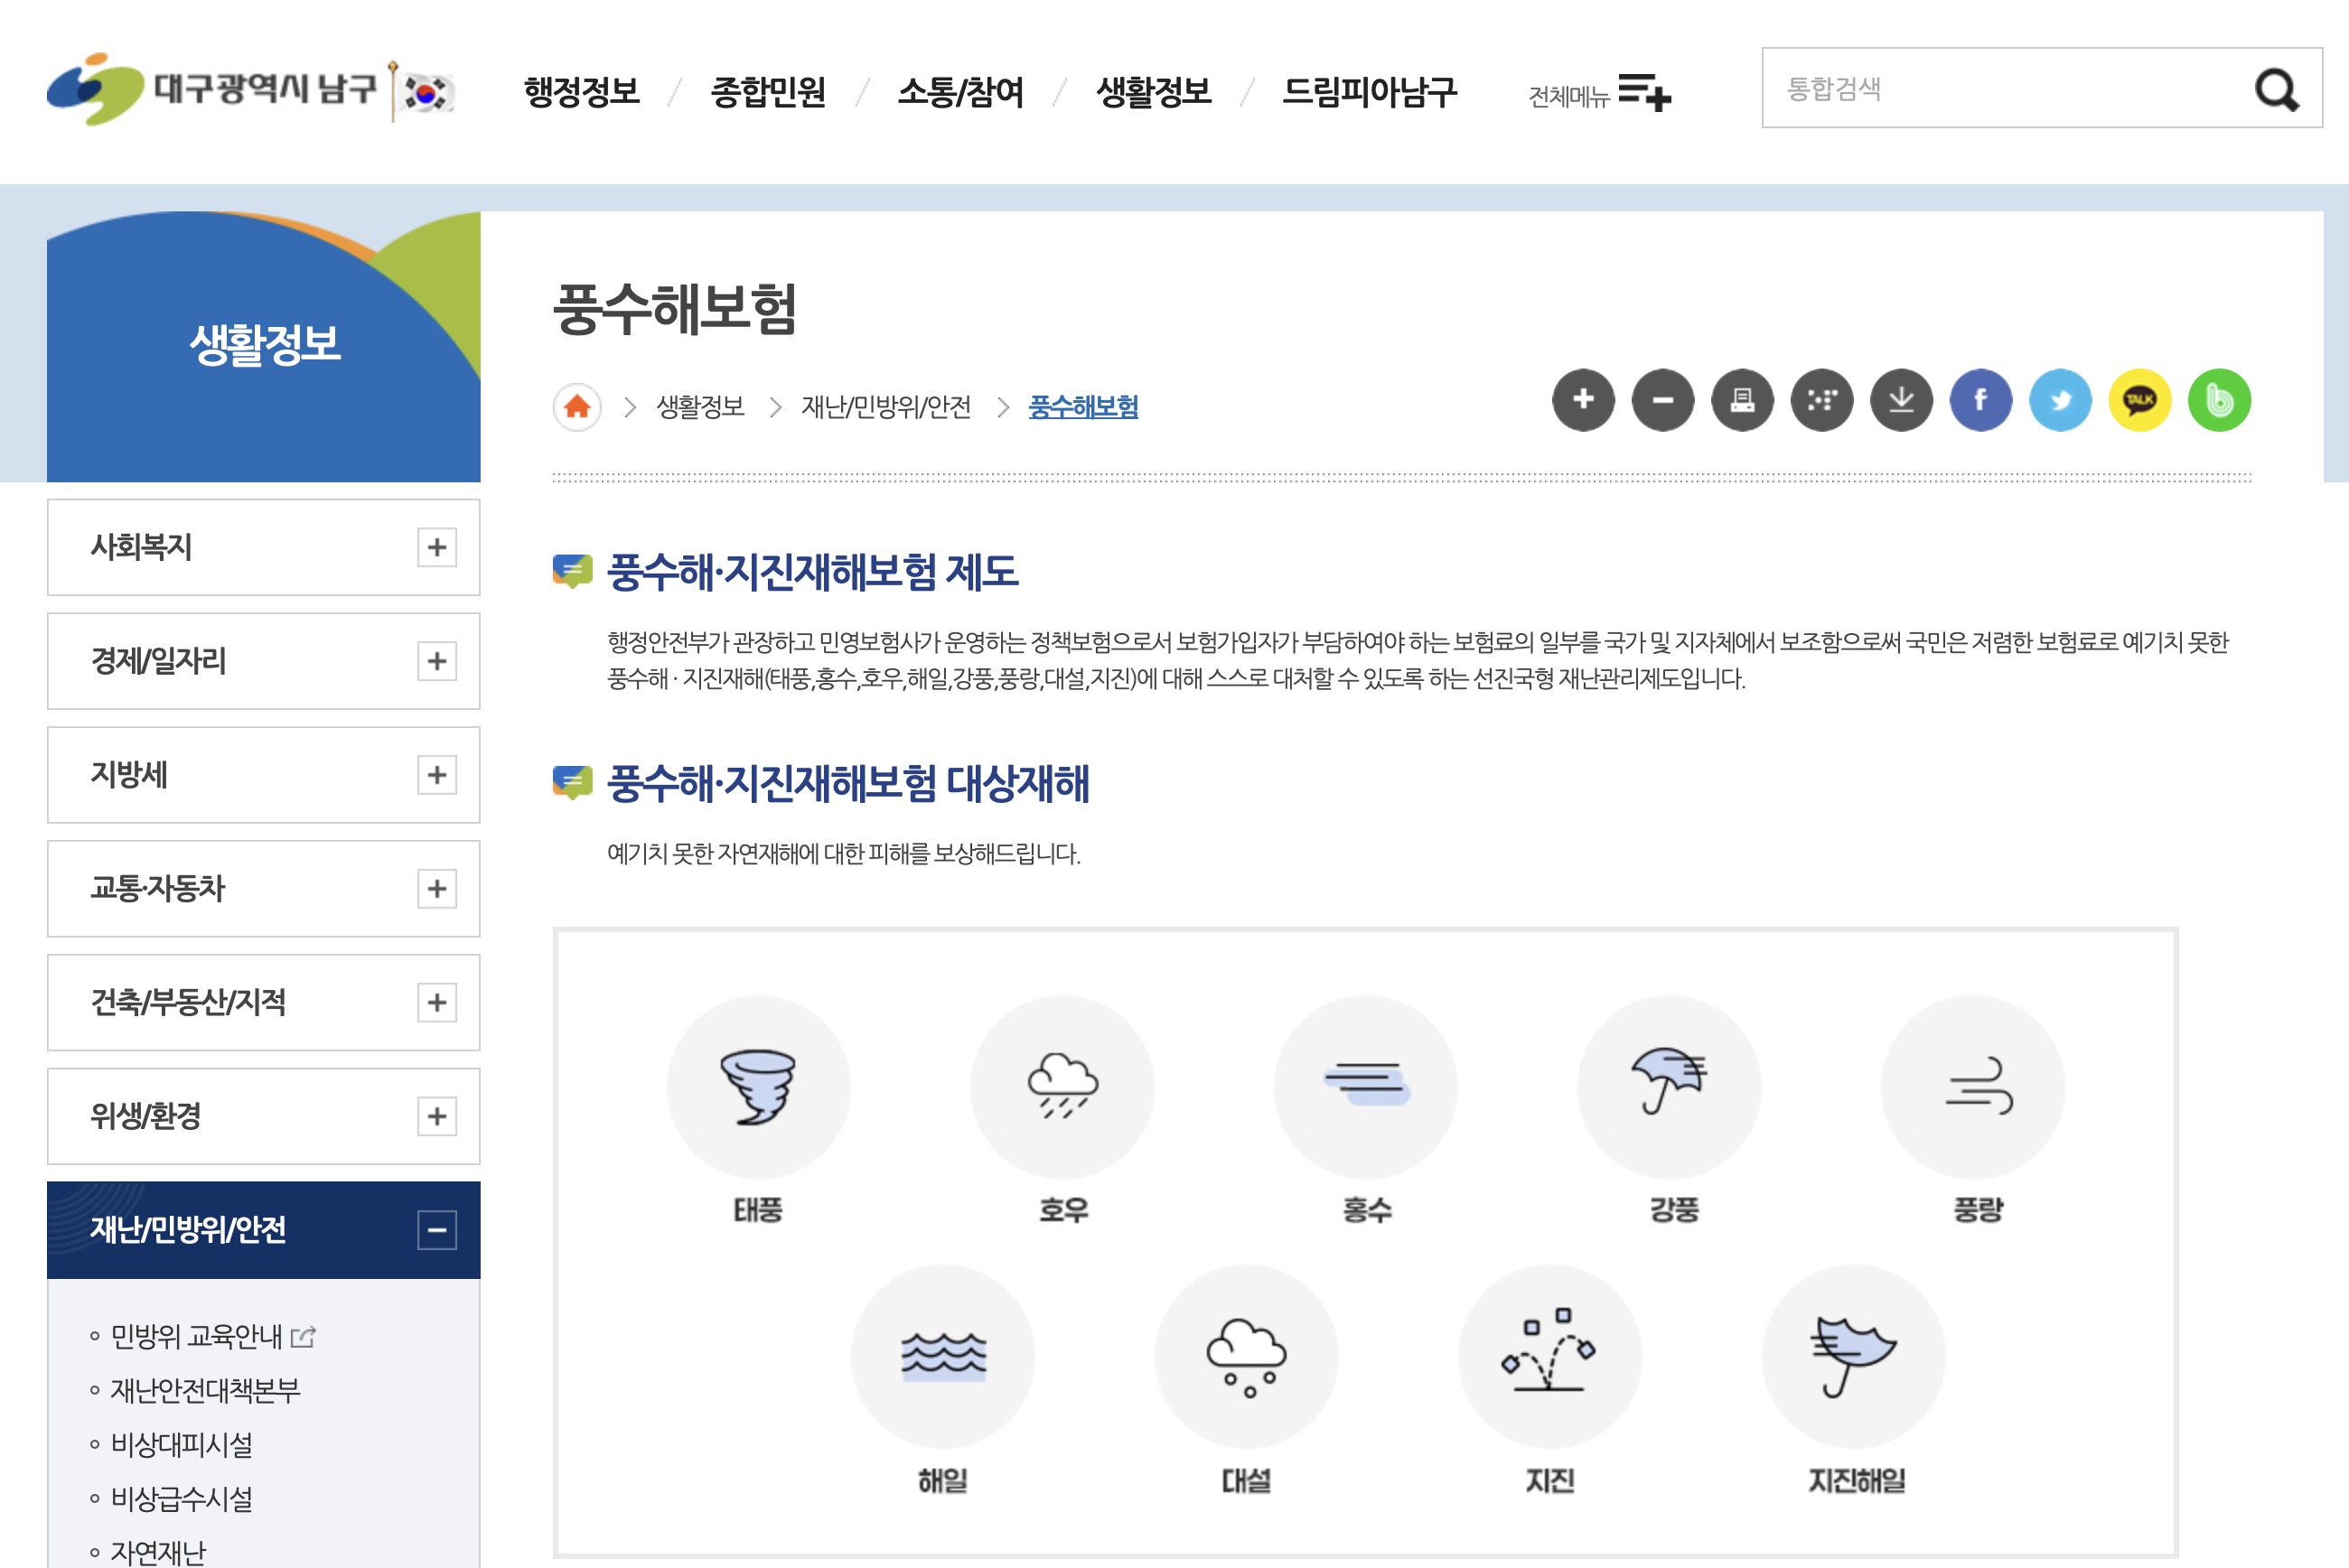This screenshot has height=1568, width=2349.
Task: Expand the 경제/일자리 sidebar section
Action: tap(436, 661)
